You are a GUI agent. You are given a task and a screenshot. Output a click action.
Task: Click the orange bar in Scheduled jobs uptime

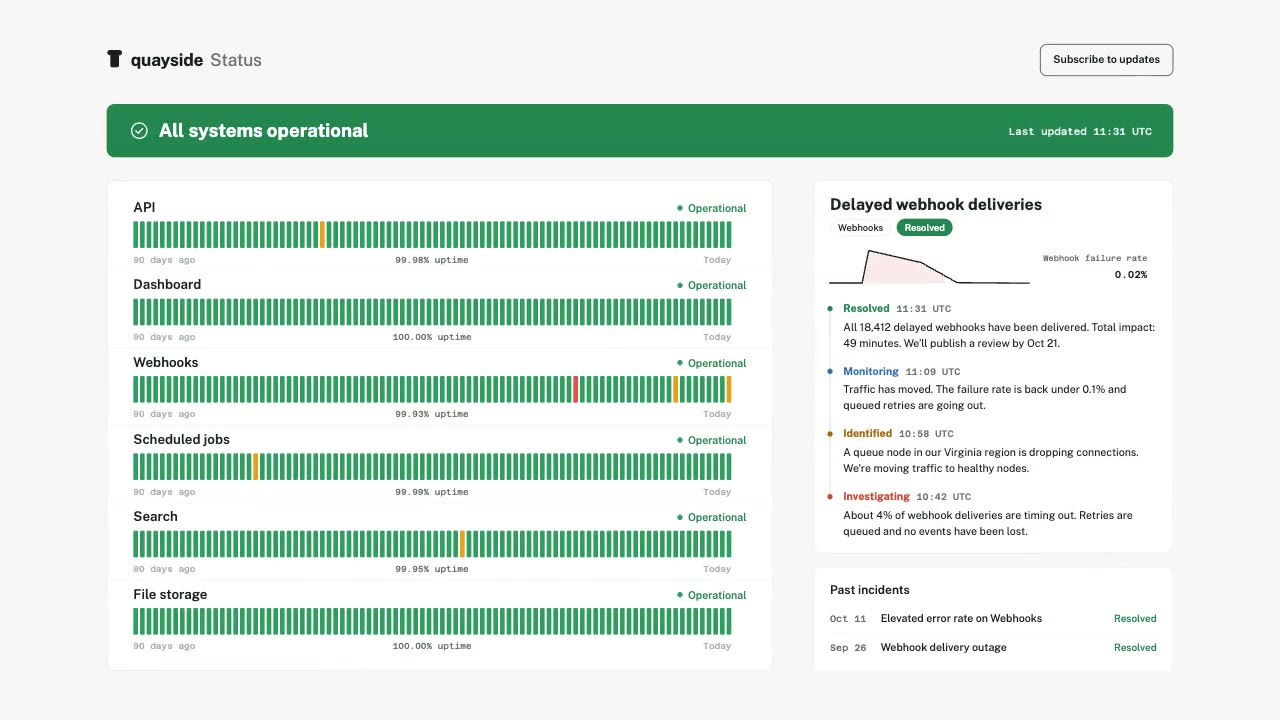tap(256, 467)
